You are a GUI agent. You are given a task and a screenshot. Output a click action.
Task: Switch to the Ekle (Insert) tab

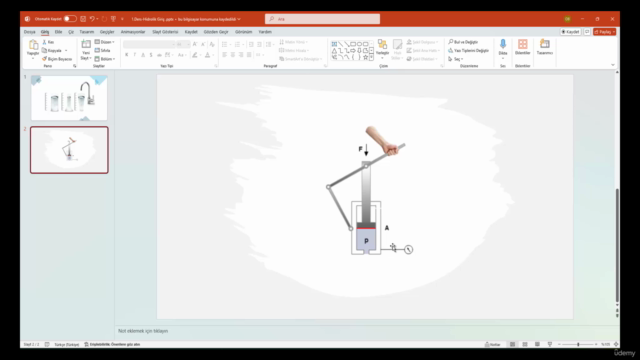pos(58,32)
